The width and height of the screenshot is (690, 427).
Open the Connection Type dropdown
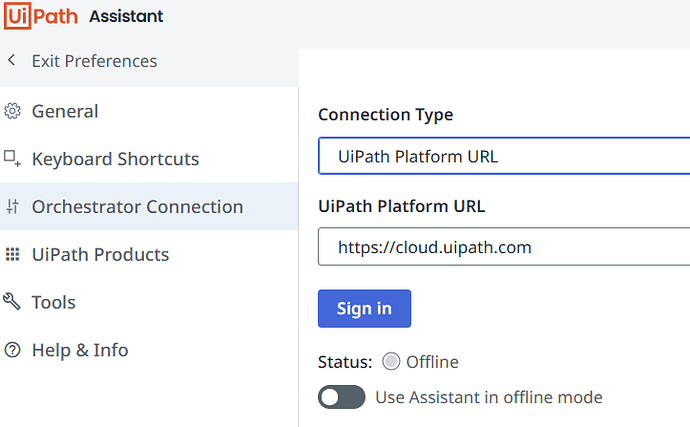[x=504, y=156]
